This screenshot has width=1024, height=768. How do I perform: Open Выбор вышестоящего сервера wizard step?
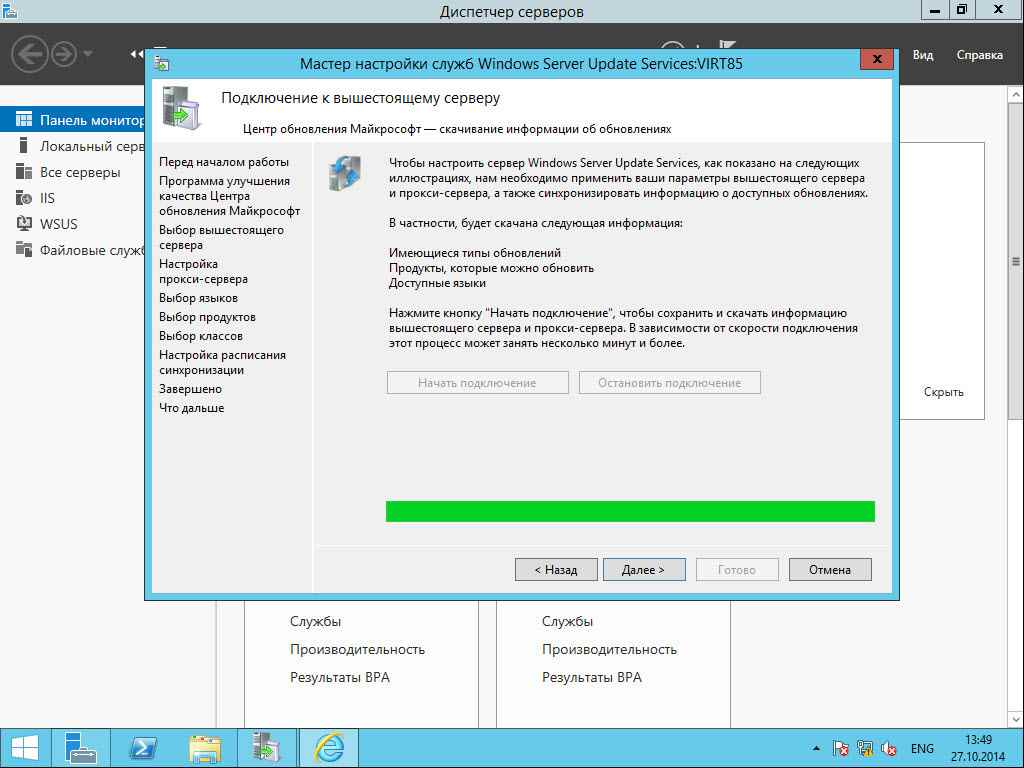221,237
